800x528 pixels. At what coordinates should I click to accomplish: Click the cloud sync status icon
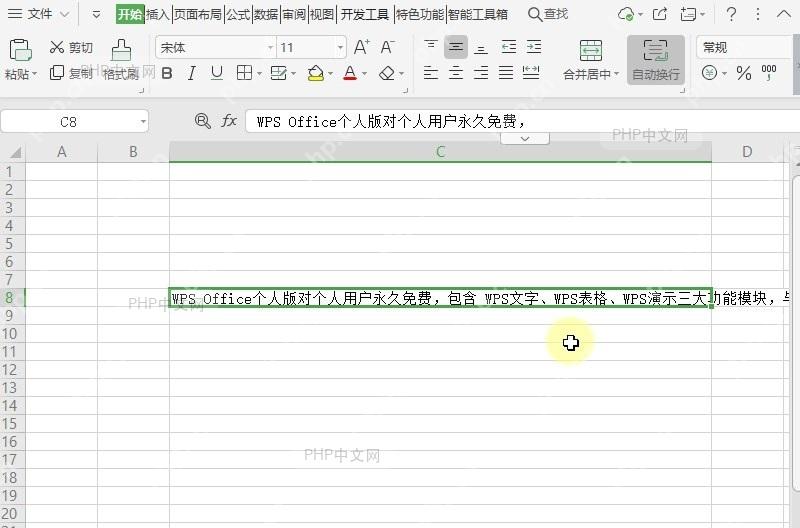[626, 14]
